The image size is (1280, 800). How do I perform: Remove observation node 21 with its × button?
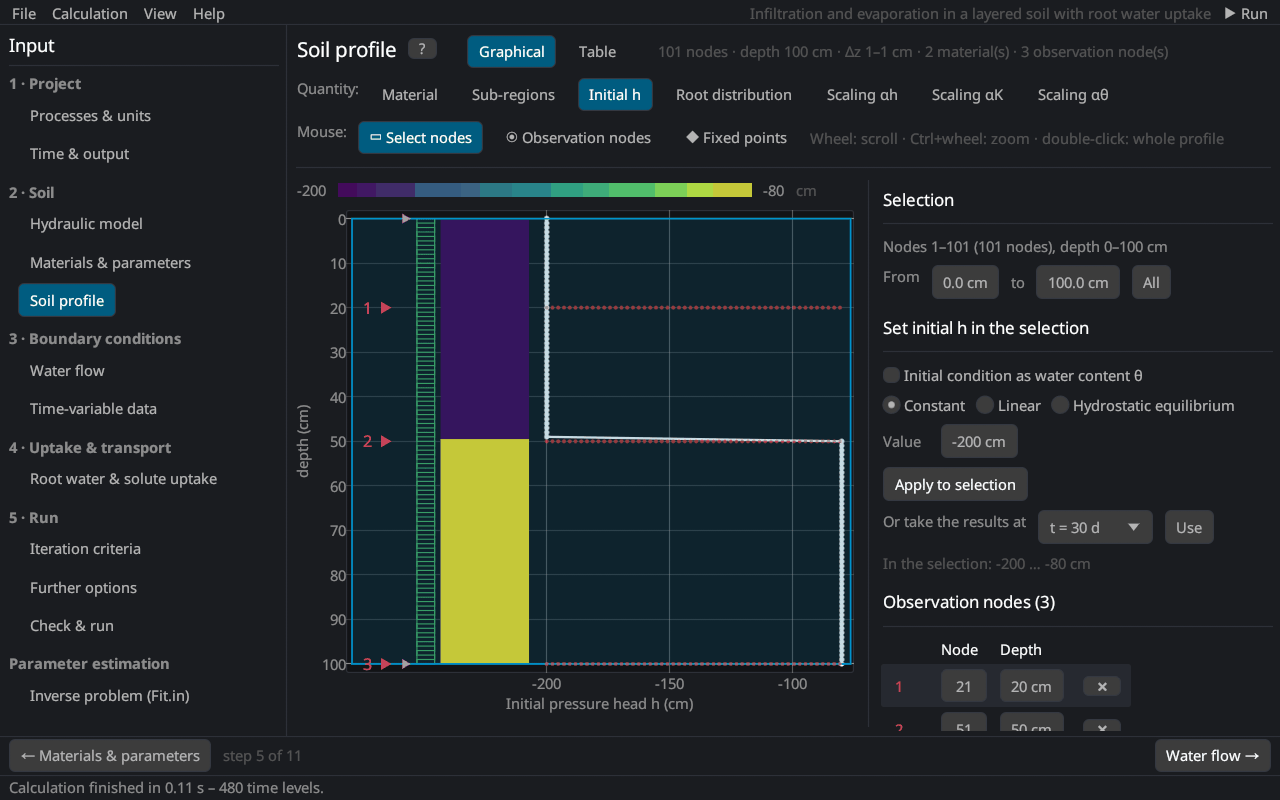[1102, 687]
